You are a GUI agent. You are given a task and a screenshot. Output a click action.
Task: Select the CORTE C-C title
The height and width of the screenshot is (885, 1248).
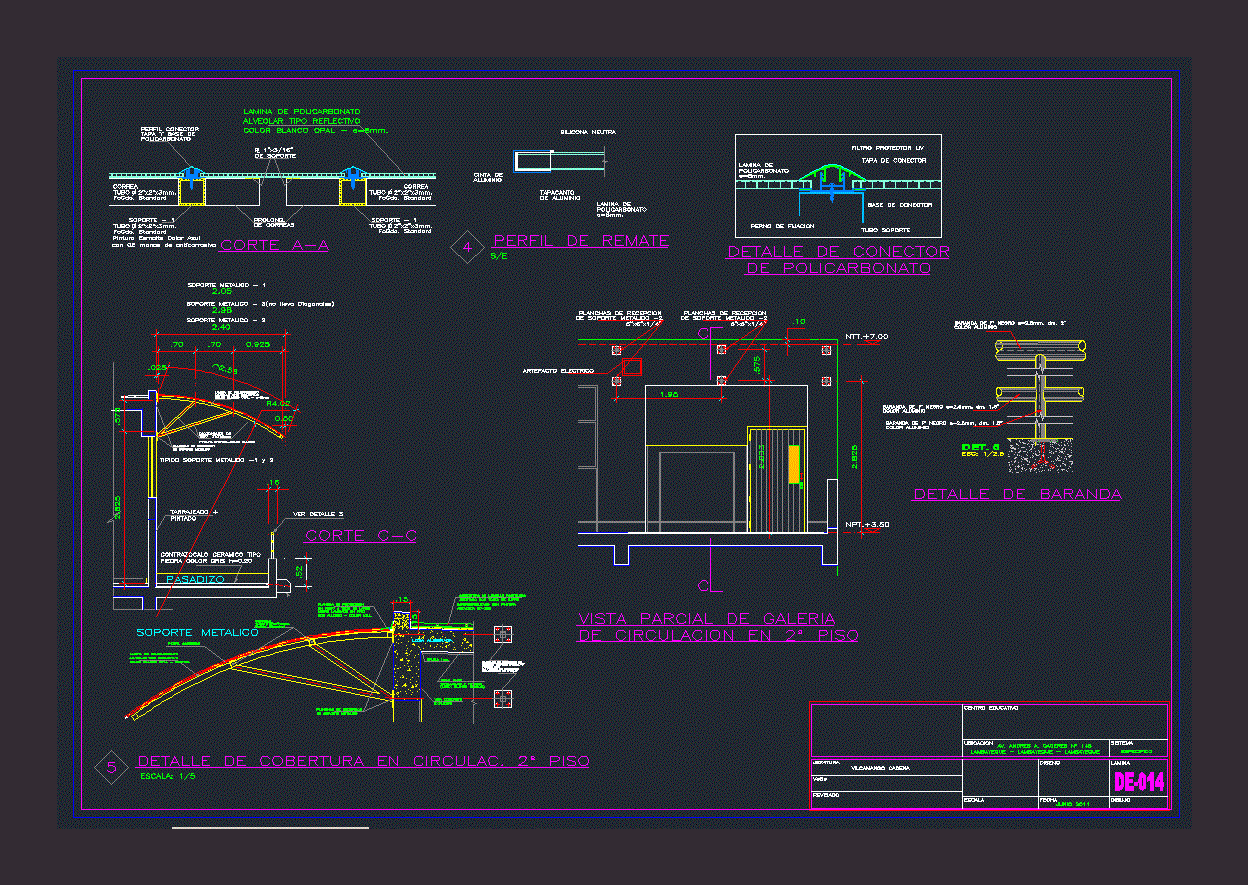[360, 536]
